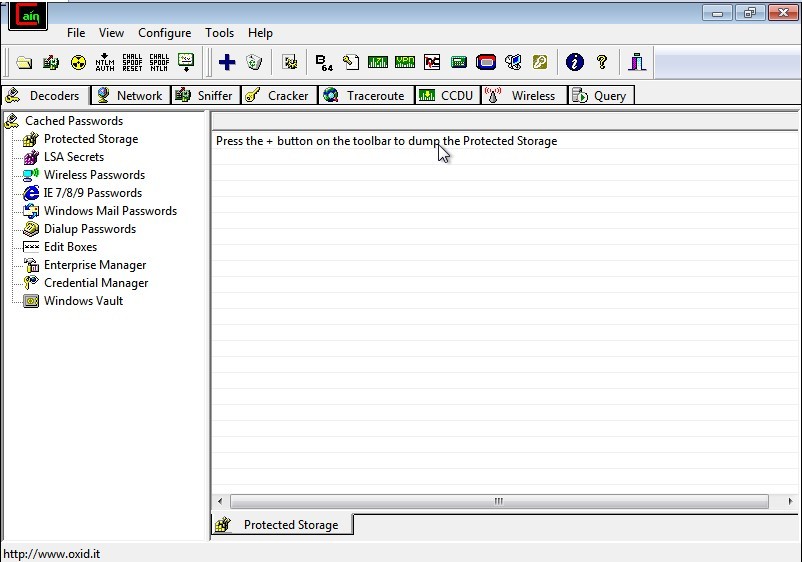Switch to the Cracker tab
The image size is (802, 562).
tap(279, 96)
